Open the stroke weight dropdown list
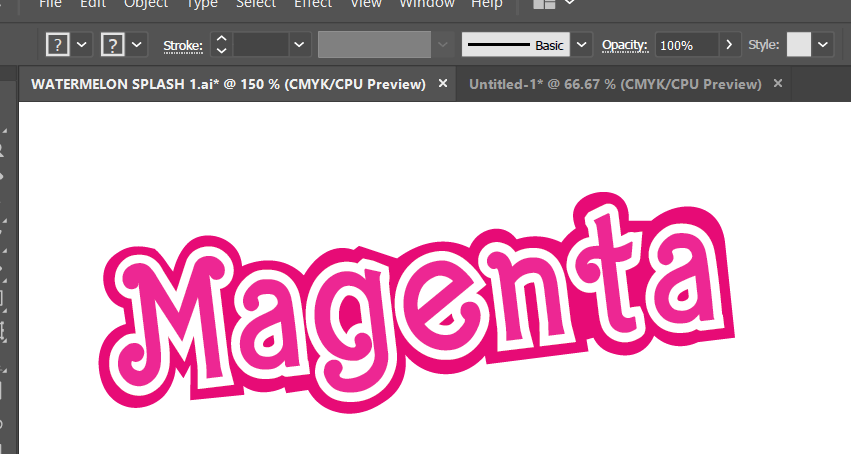This screenshot has width=851, height=454. tap(301, 45)
